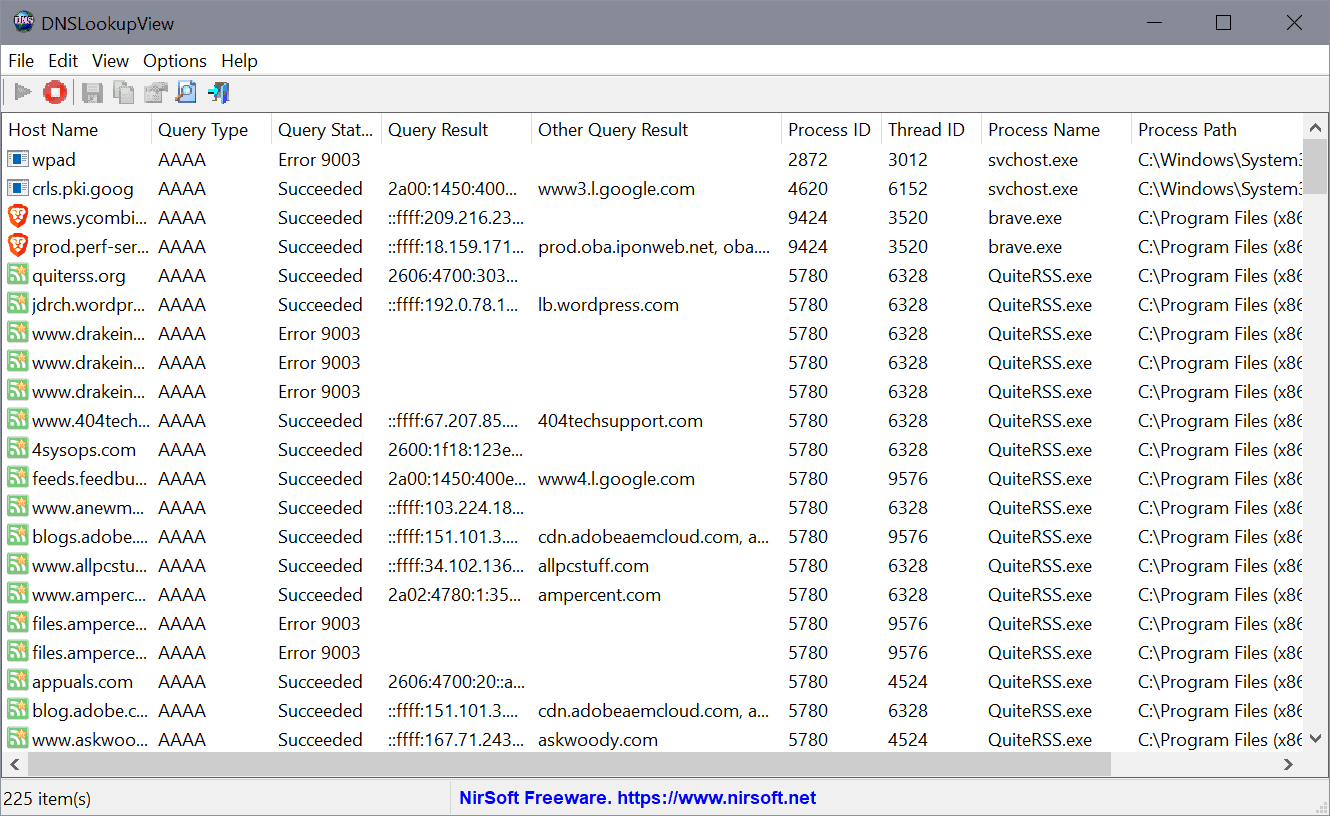Click the QuiteRSS icon beside appuals.com

point(17,681)
